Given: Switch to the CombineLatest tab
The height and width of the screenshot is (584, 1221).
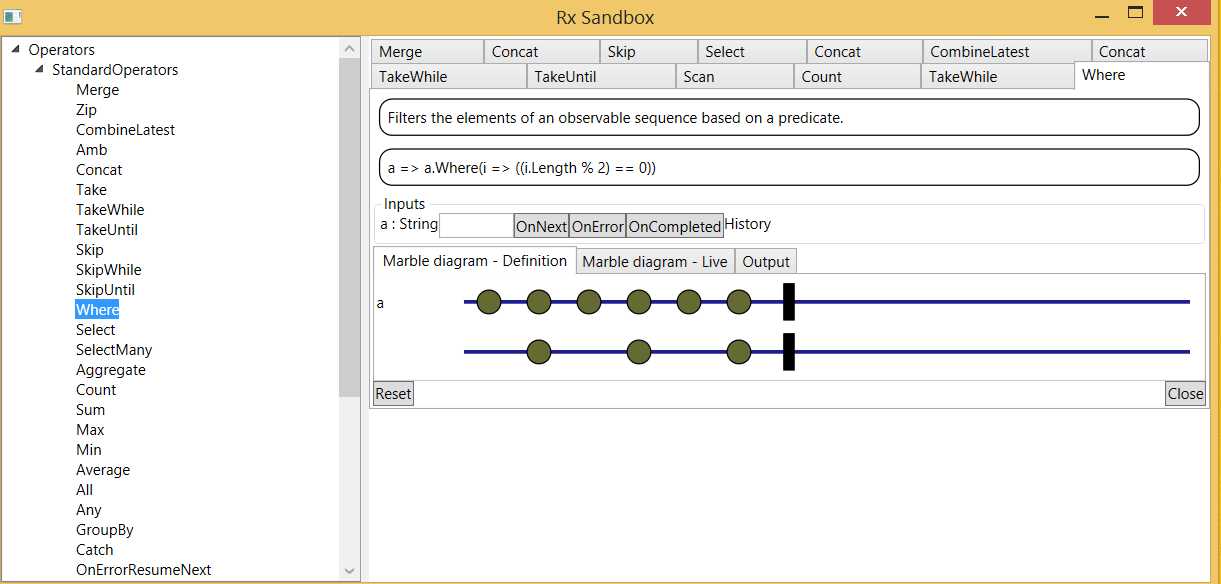Looking at the screenshot, I should (x=1006, y=52).
